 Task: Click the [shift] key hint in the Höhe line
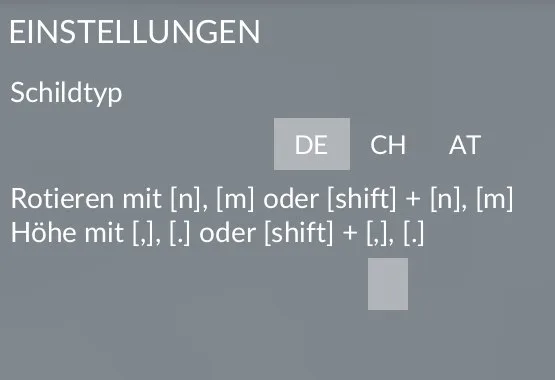(x=299, y=234)
